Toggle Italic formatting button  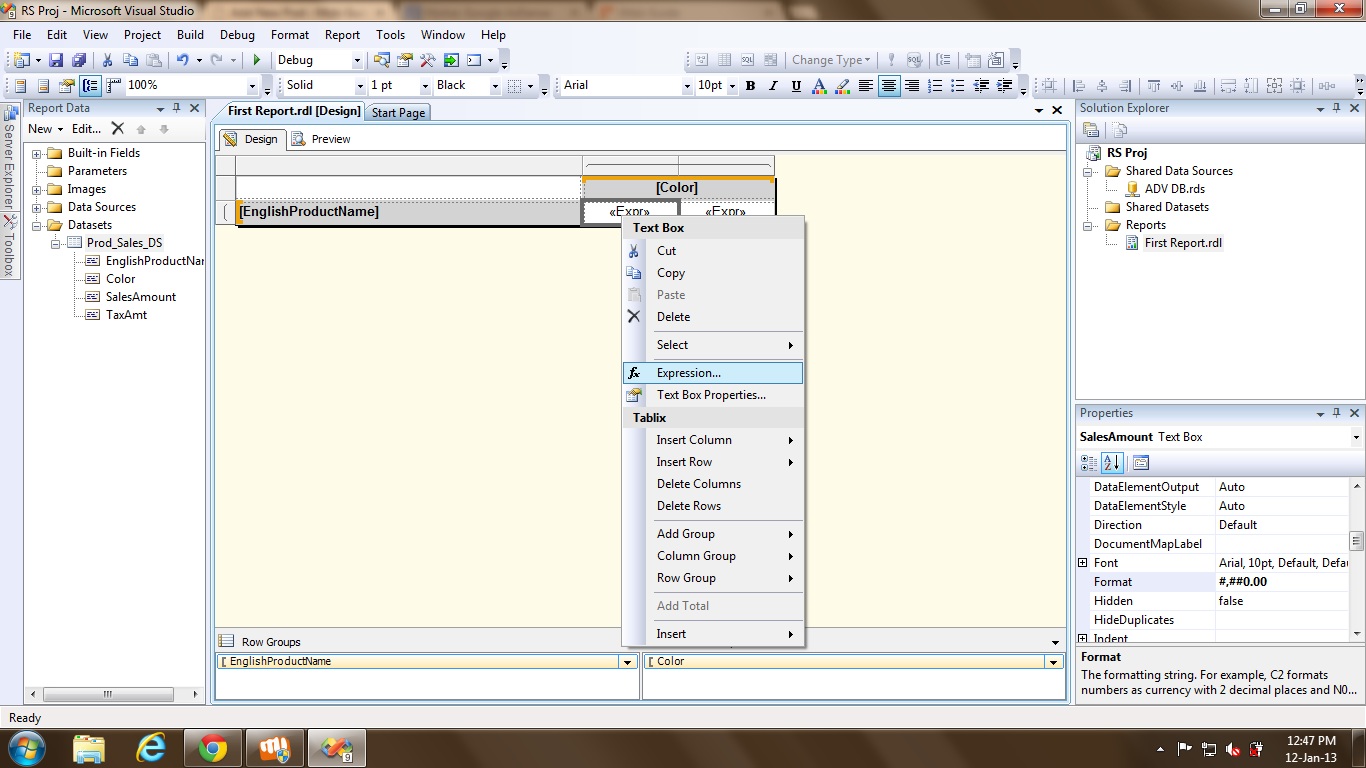773,86
